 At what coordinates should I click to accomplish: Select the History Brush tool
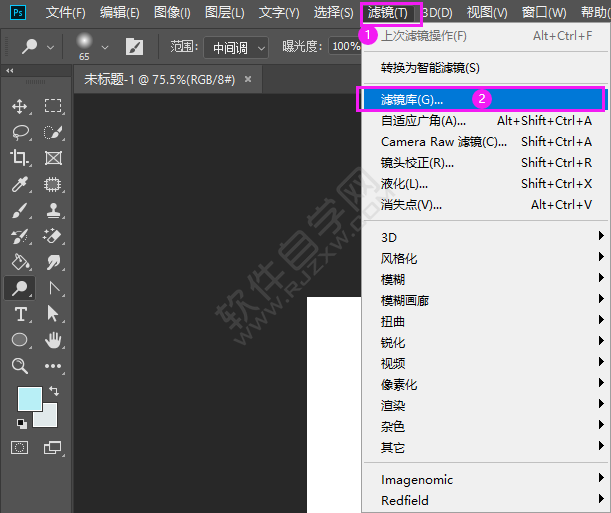pos(19,236)
